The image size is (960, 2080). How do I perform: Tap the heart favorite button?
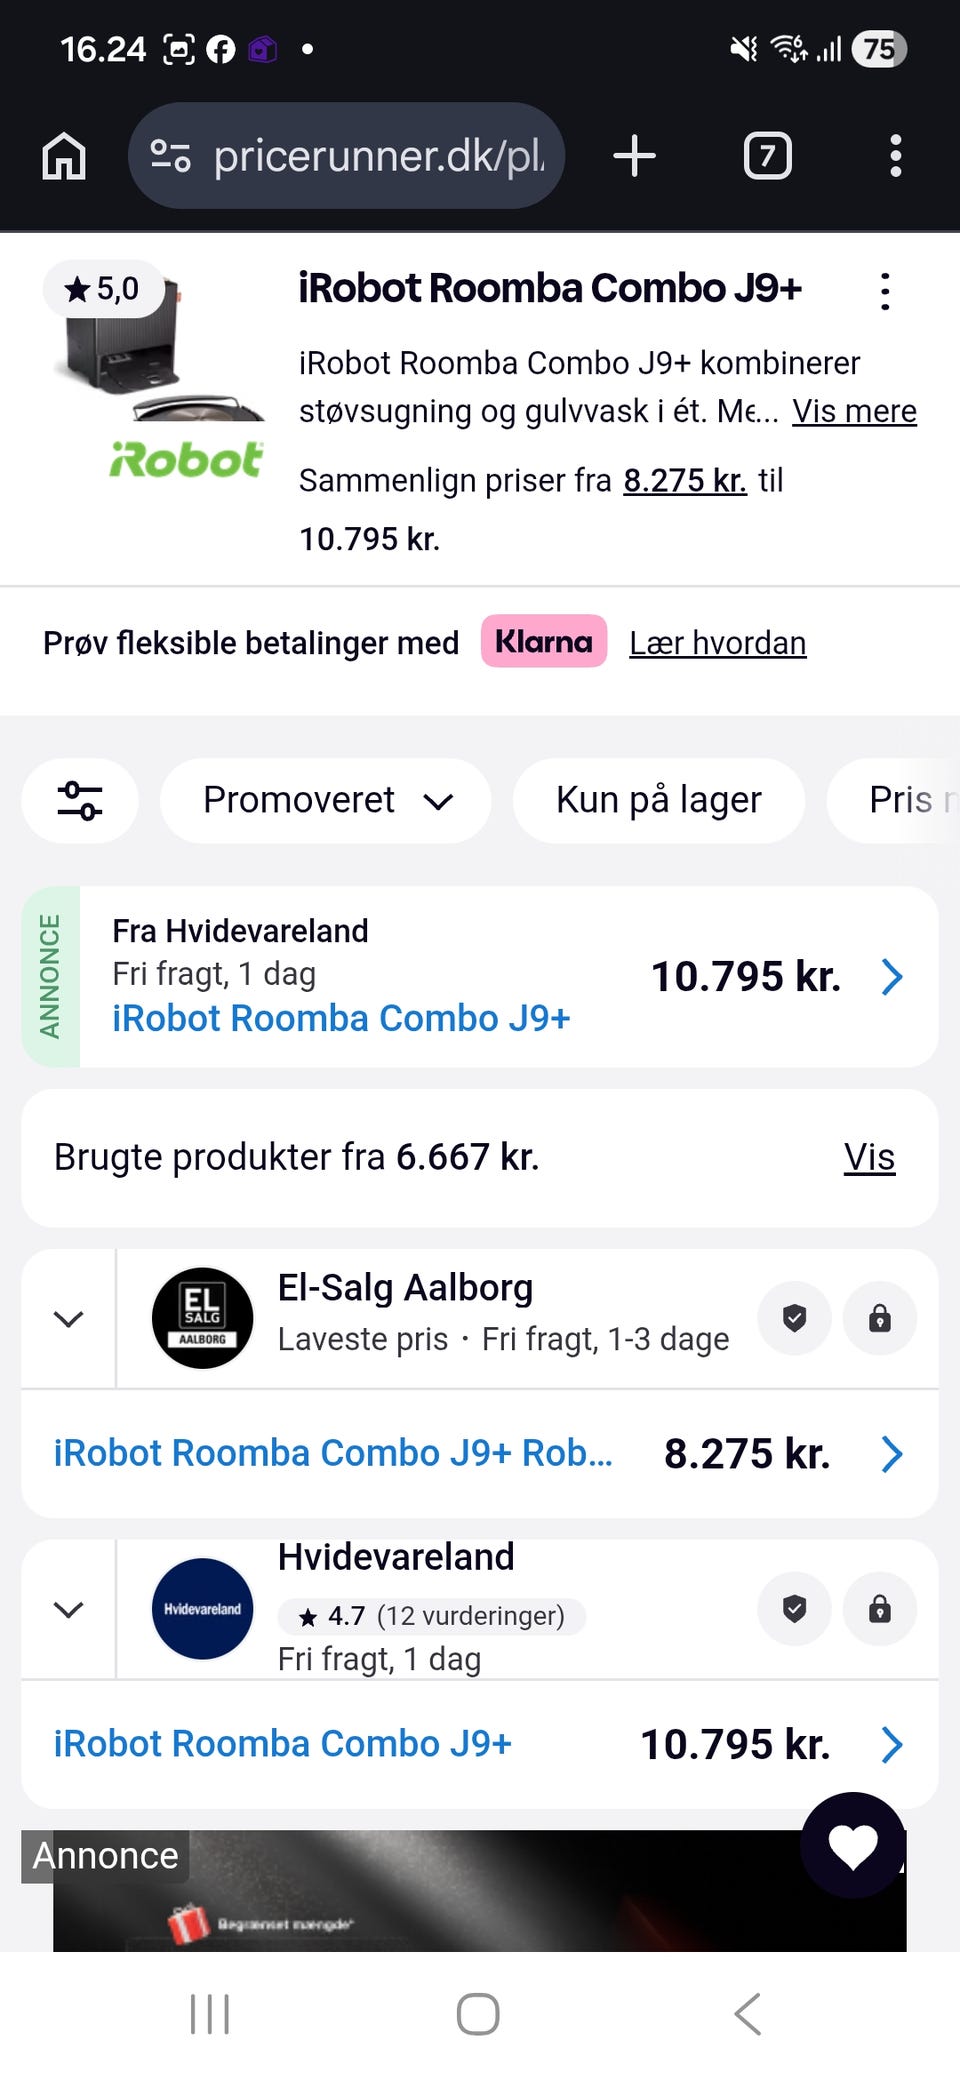(852, 1845)
